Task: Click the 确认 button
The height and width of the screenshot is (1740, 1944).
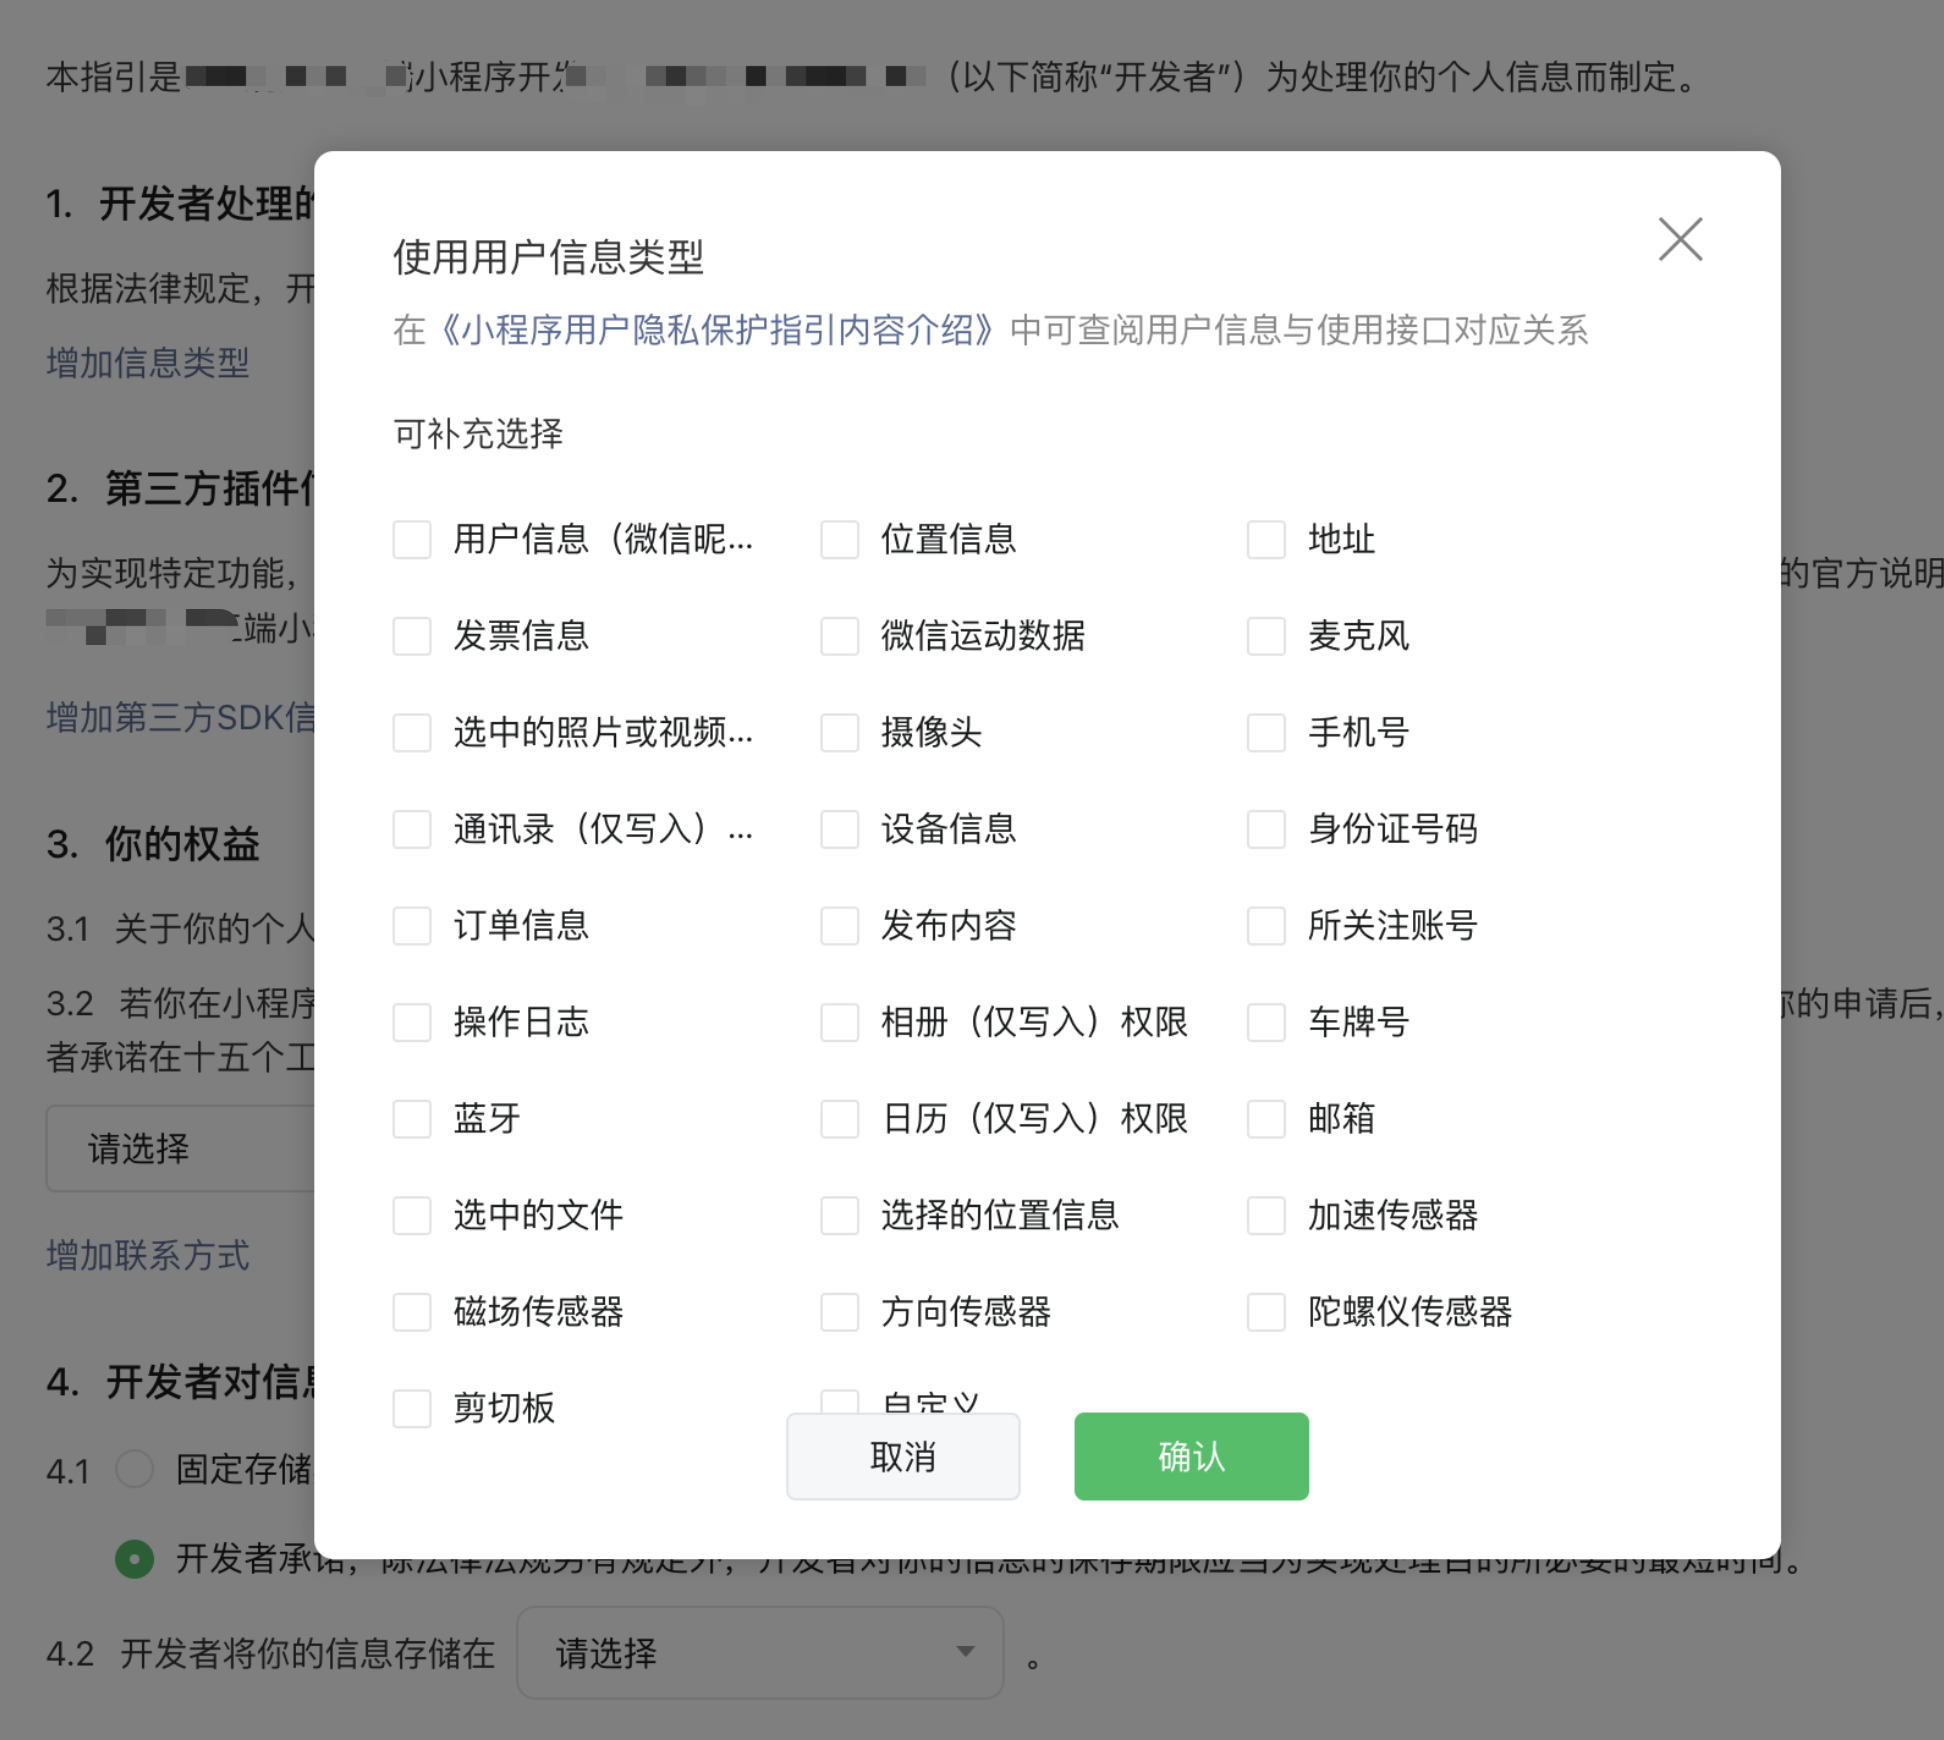Action: (x=1190, y=1456)
